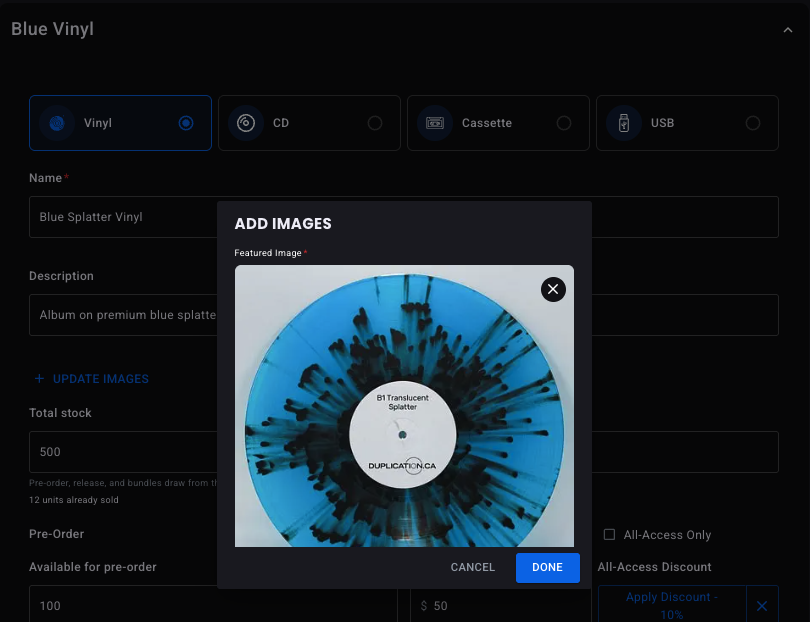Confirm images with the Done button
The image size is (810, 622).
[548, 567]
